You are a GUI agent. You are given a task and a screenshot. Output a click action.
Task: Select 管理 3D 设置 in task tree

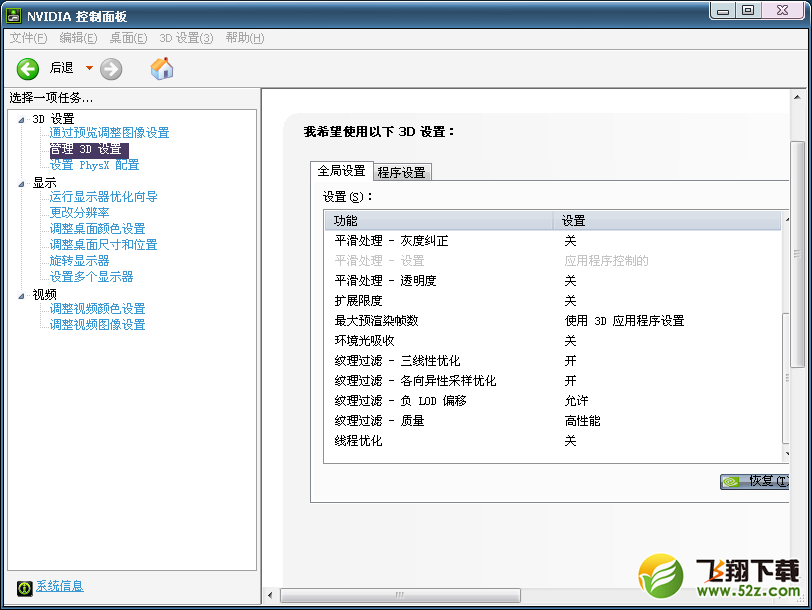click(89, 150)
